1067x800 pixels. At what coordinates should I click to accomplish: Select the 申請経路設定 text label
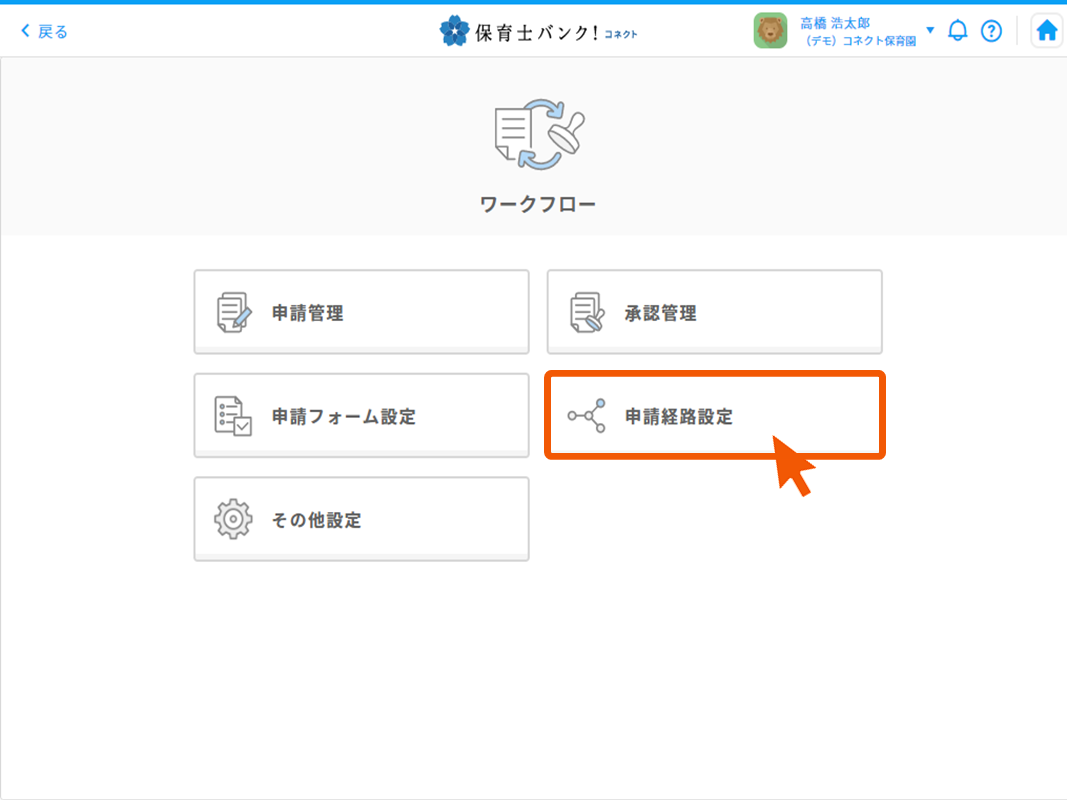point(679,417)
